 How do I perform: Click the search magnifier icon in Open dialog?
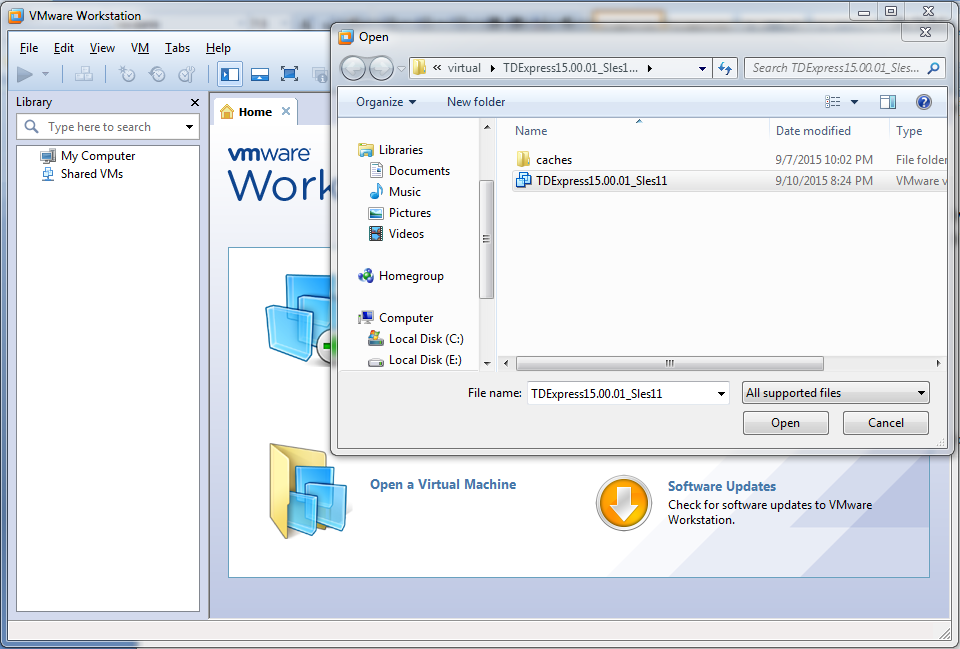coord(934,68)
